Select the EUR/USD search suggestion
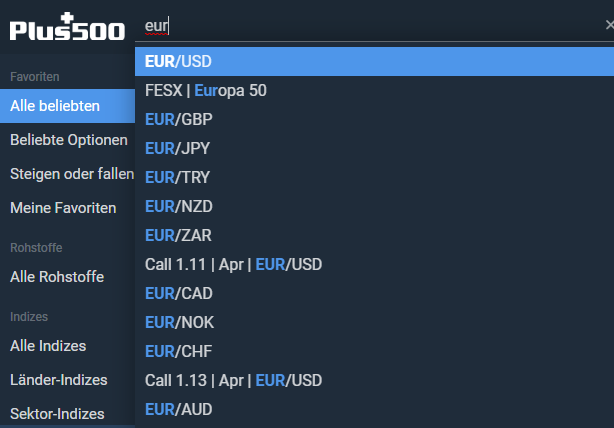The width and height of the screenshot is (614, 428). pos(374,61)
